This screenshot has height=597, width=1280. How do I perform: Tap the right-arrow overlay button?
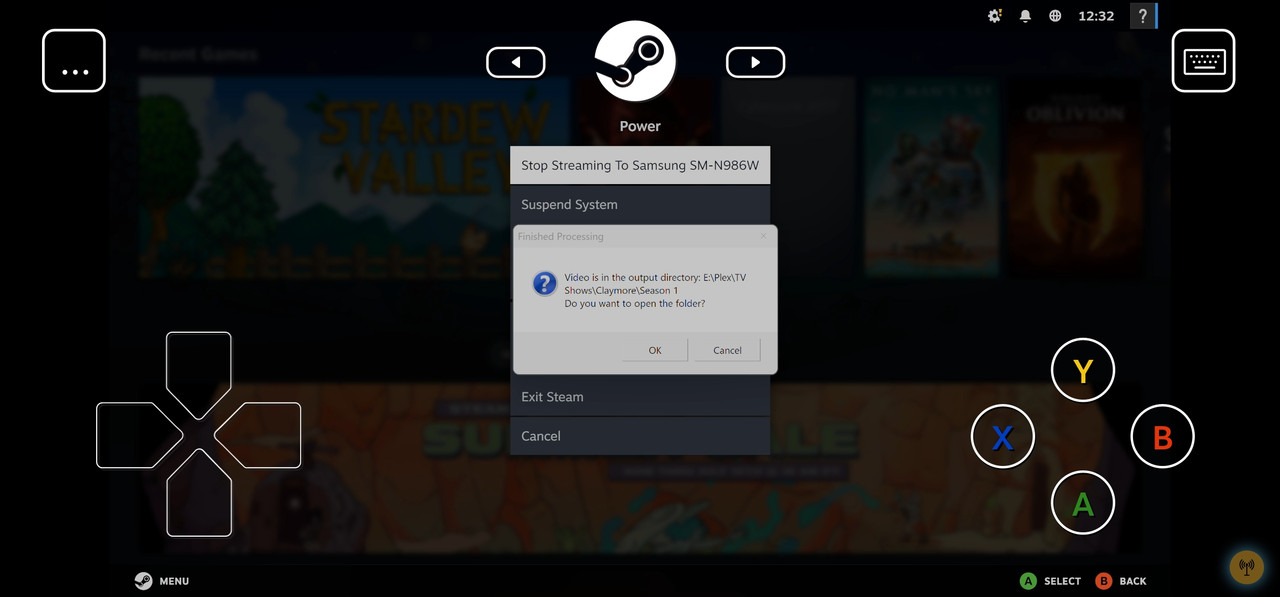755,62
